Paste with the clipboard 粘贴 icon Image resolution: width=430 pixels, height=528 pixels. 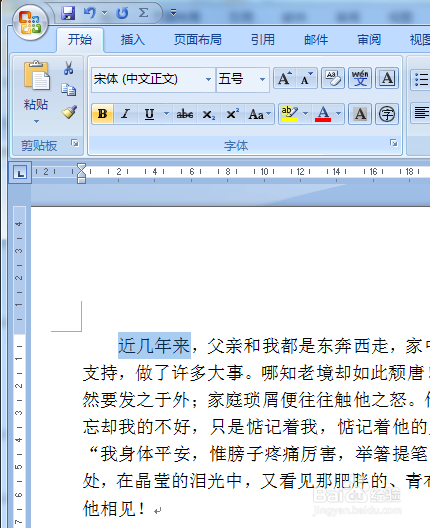[36, 76]
